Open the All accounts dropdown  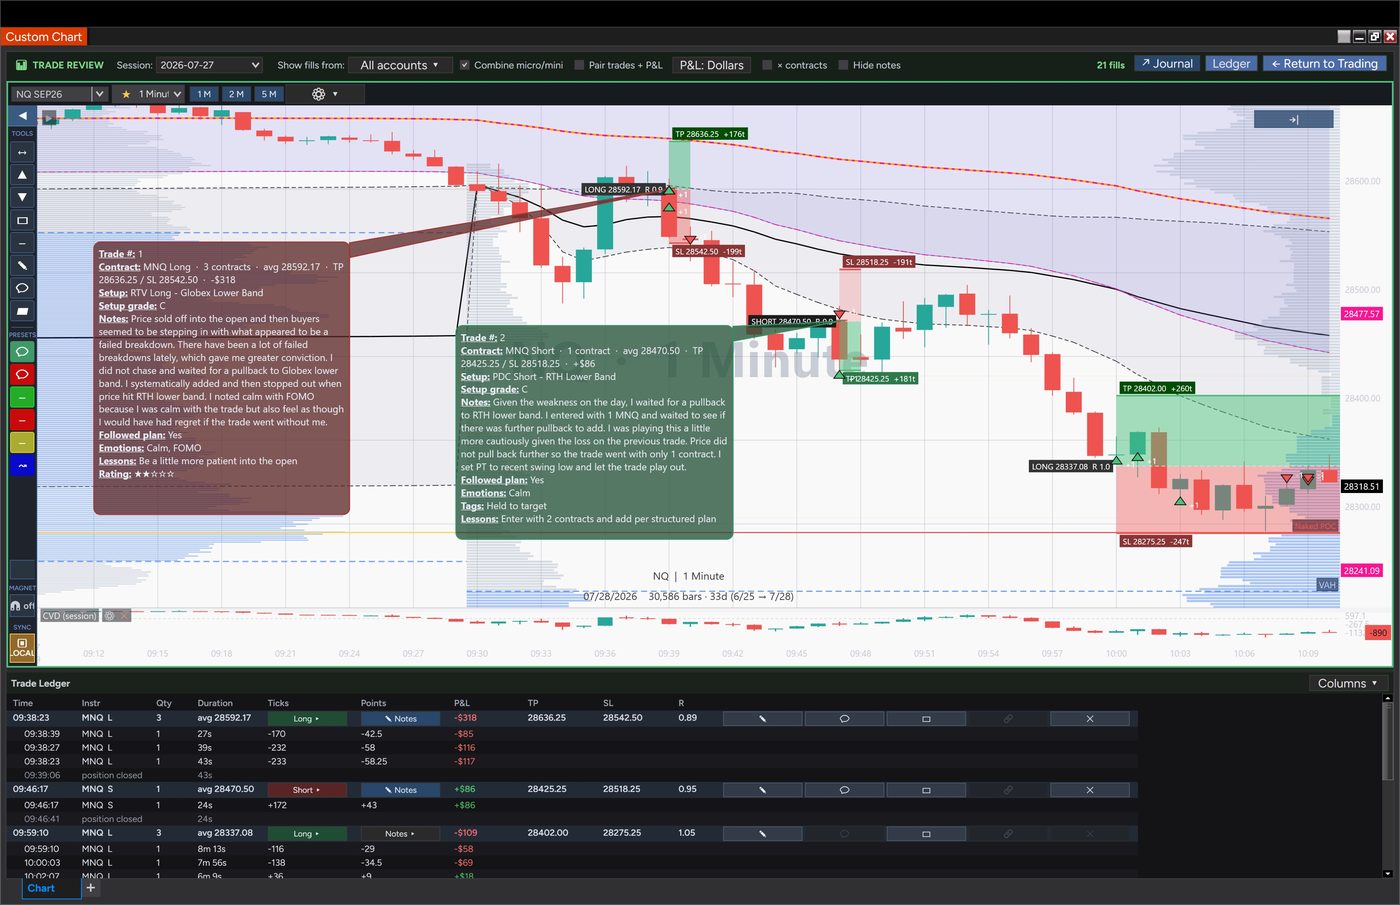(x=399, y=65)
